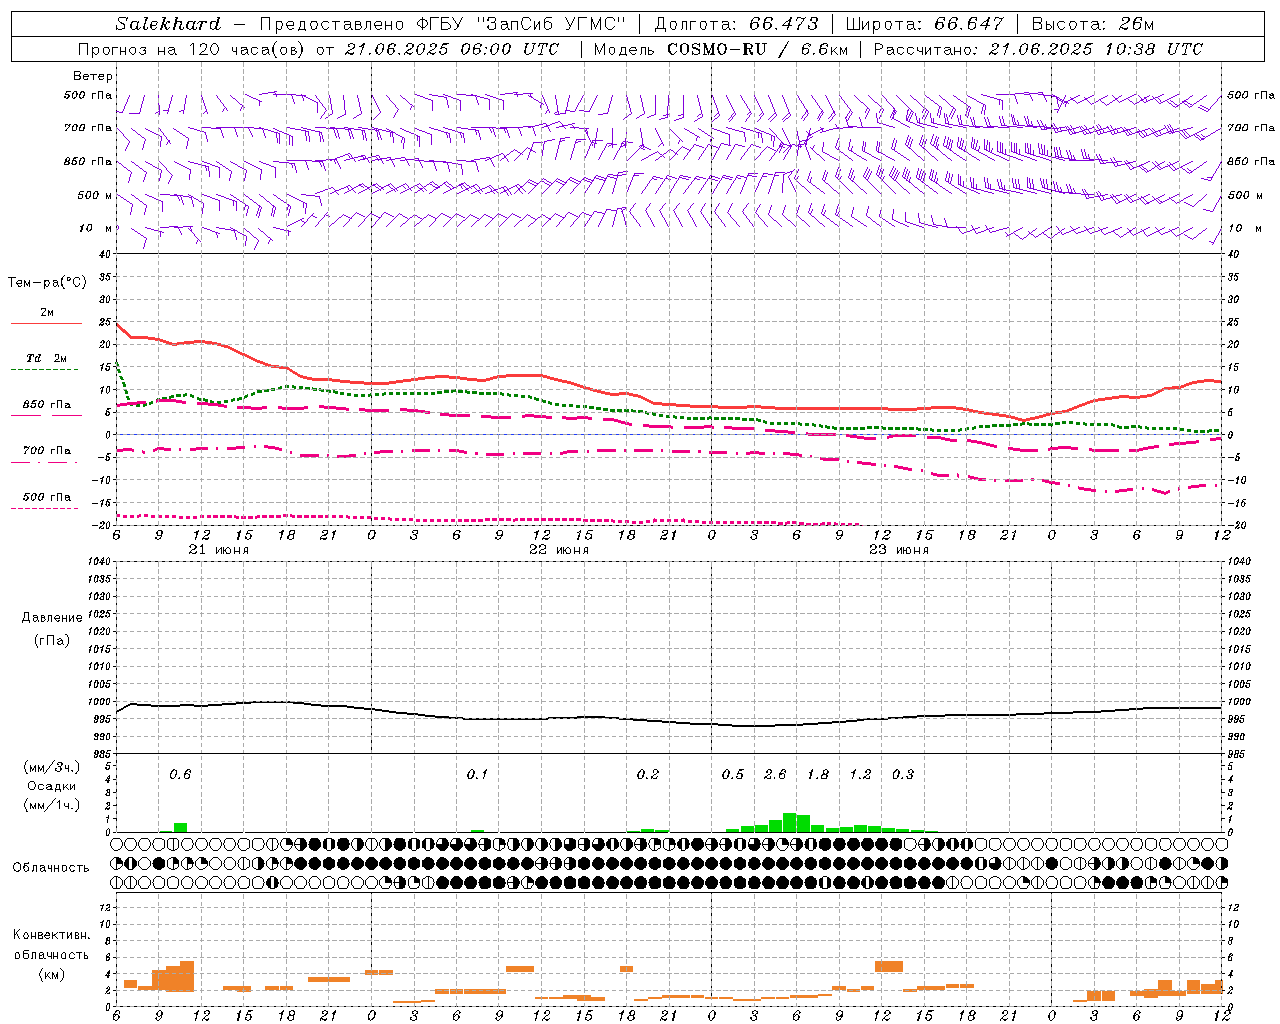
Task: Click the 1.2 precipitation amount value
Action: (x=860, y=774)
